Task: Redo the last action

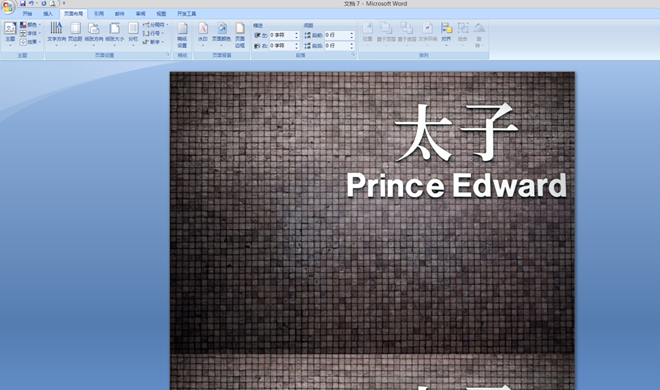Action: [44, 3]
